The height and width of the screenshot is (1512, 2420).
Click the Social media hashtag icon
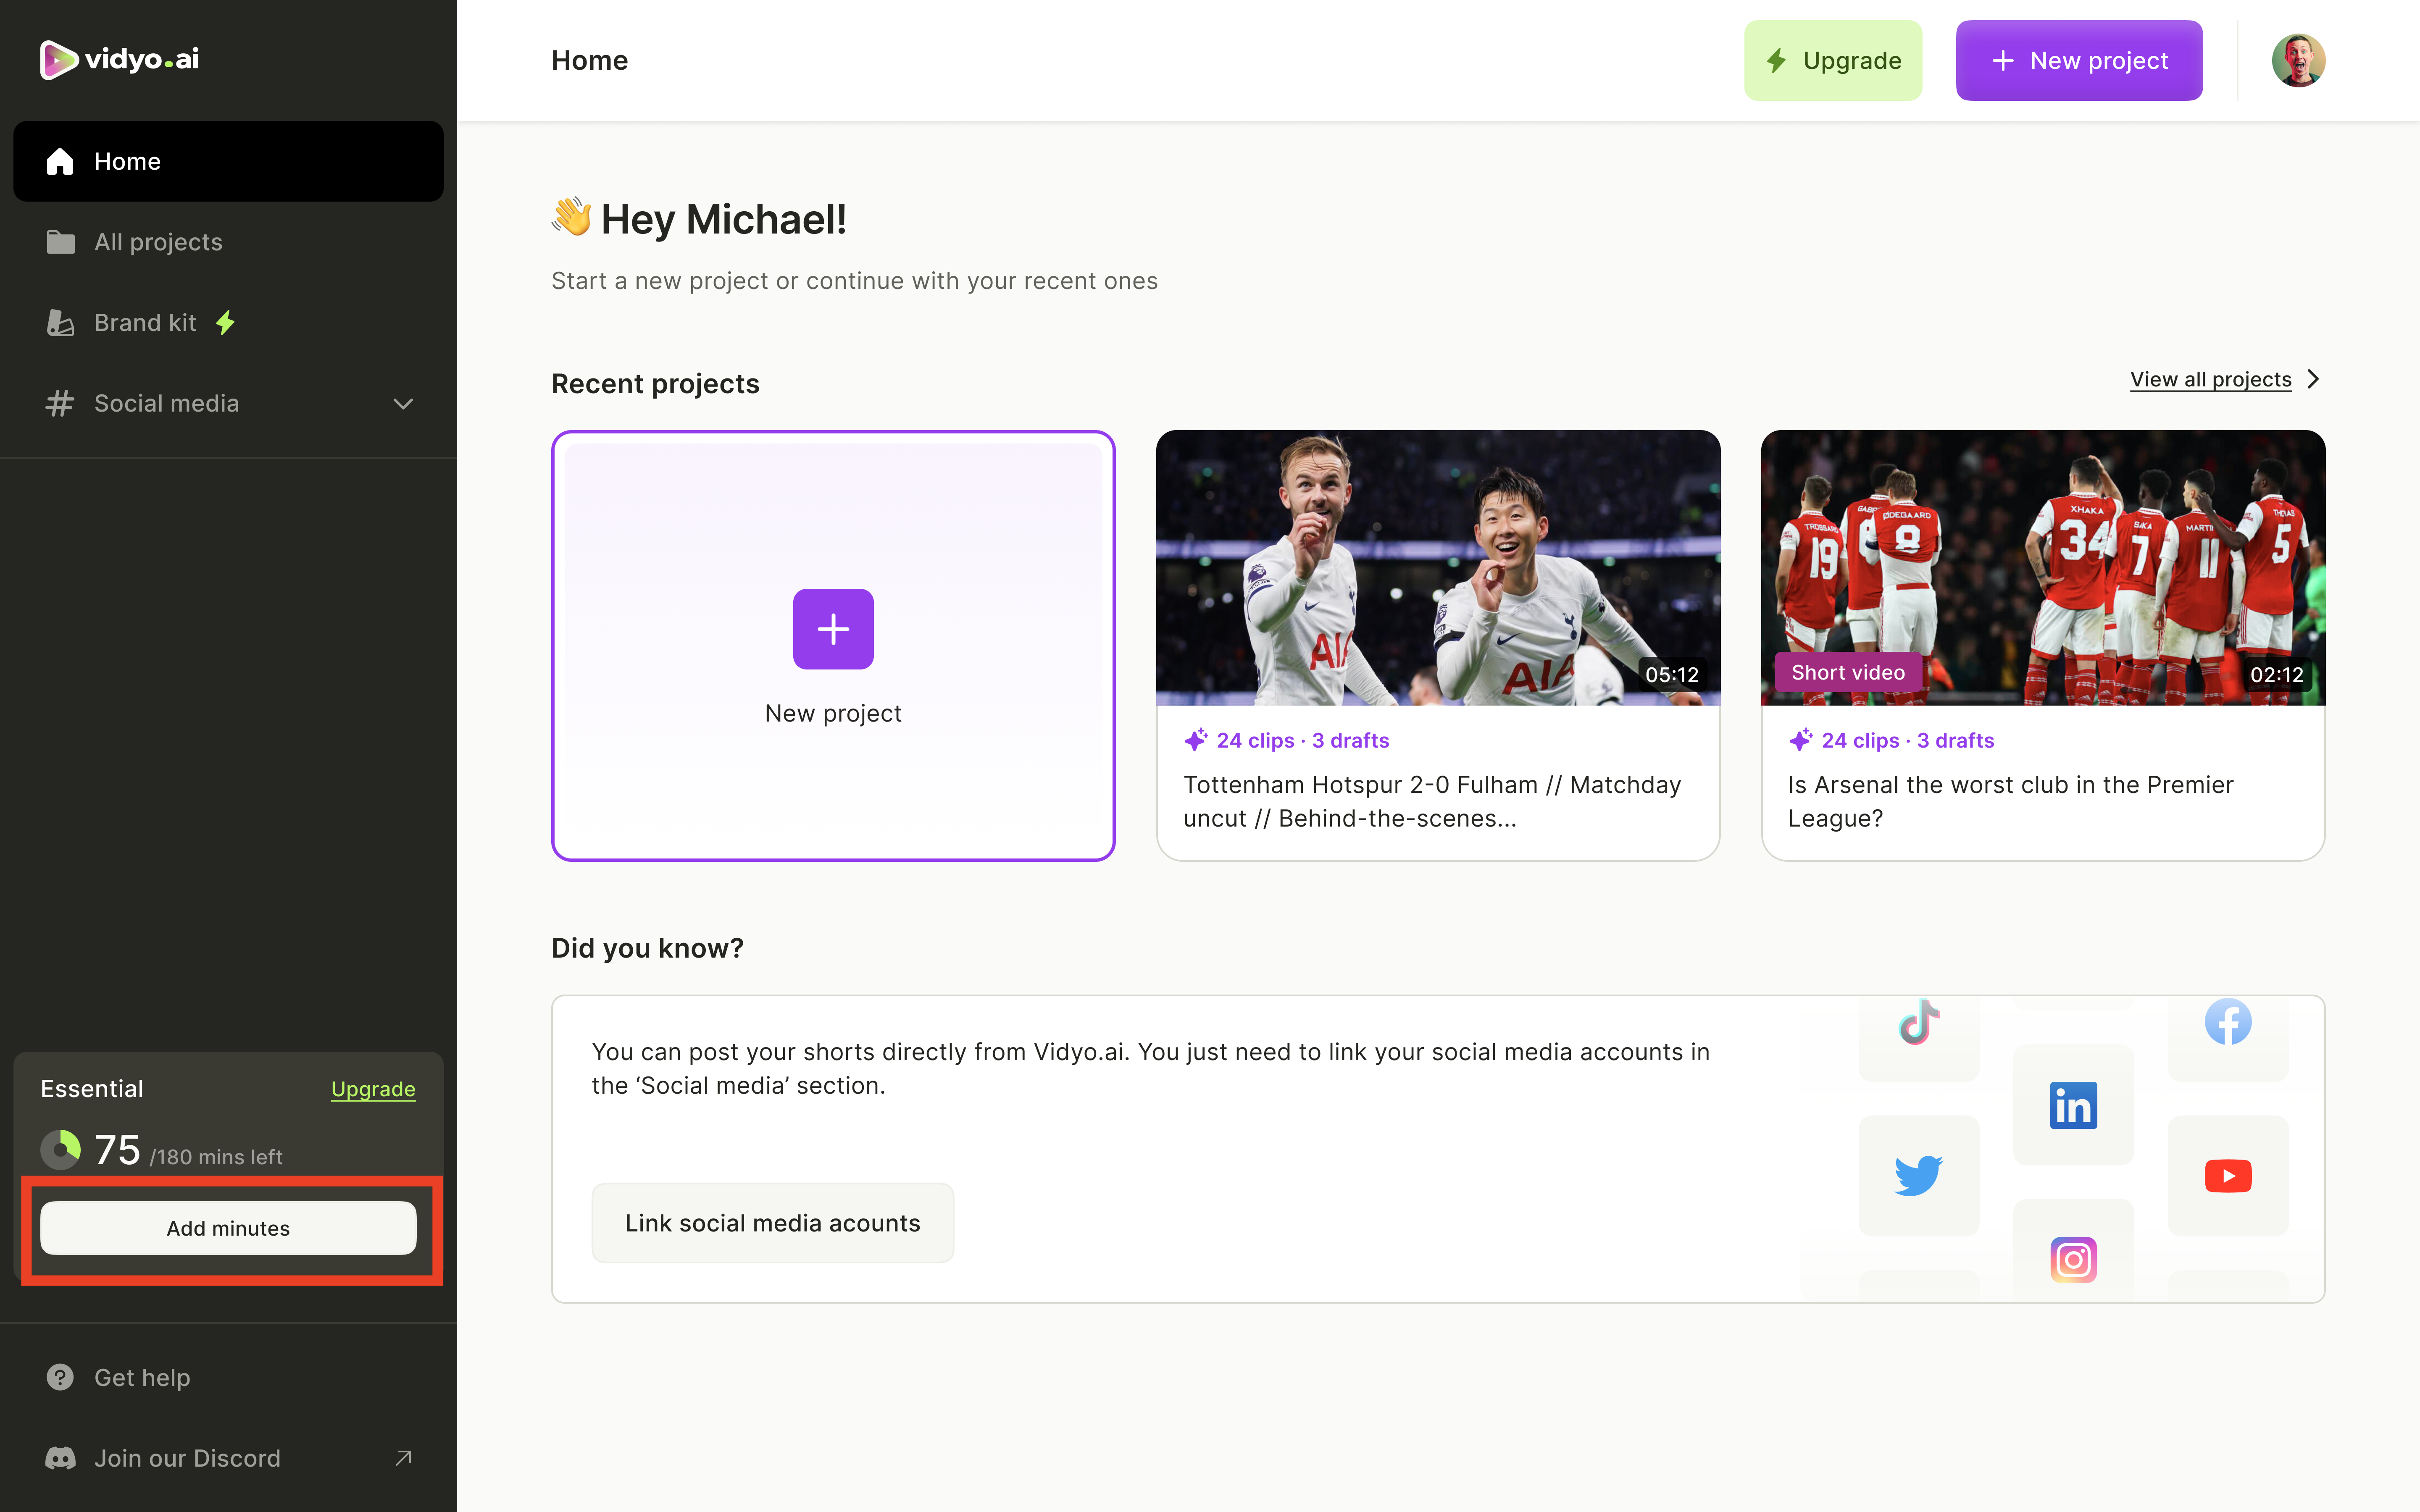[60, 403]
